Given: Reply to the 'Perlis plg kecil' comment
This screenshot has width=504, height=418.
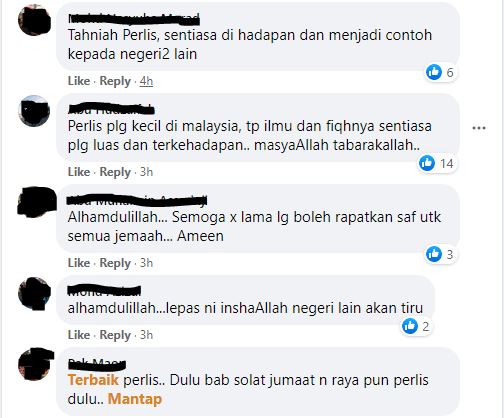Looking at the screenshot, I should (115, 172).
